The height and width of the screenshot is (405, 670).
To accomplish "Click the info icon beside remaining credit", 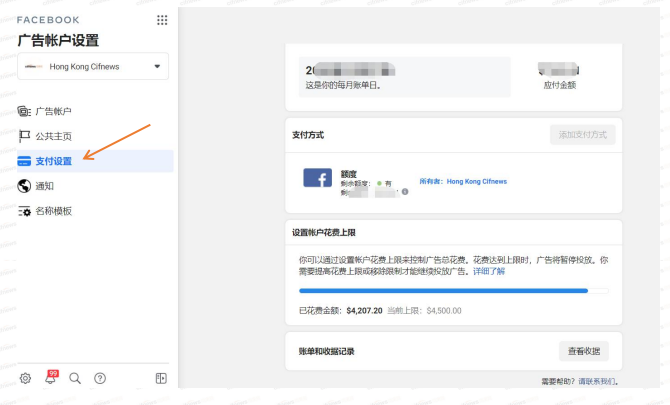I will pyautogui.click(x=405, y=191).
